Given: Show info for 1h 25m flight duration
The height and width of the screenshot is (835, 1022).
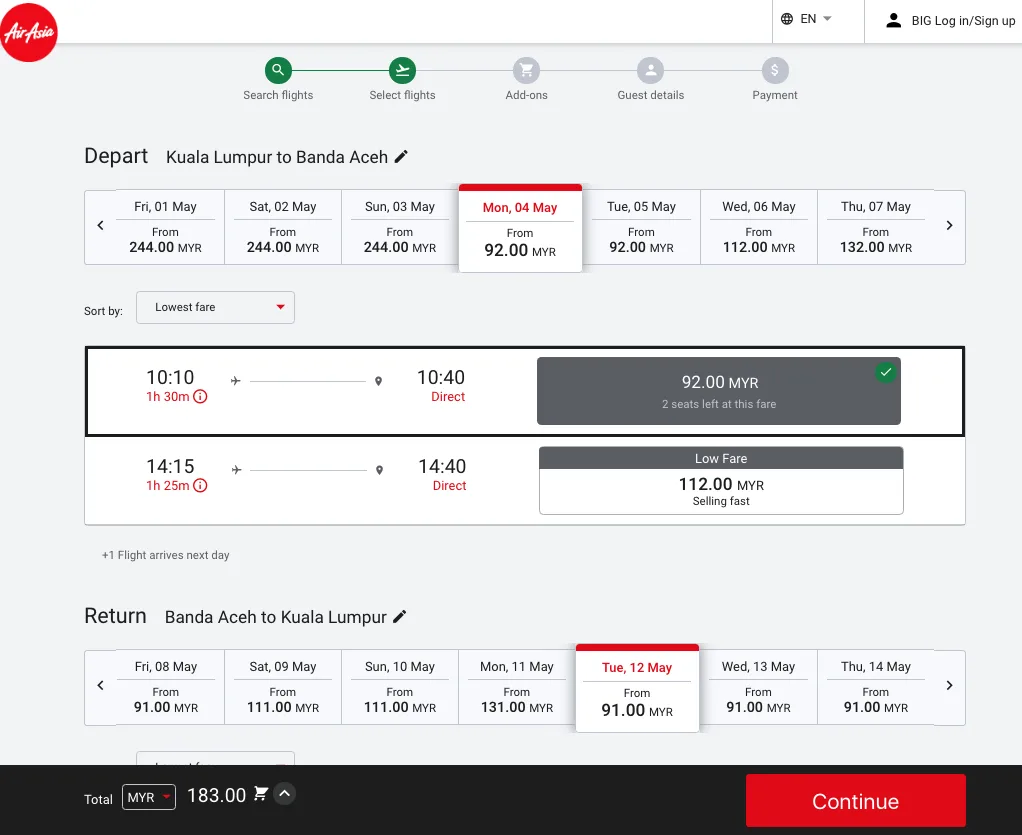Looking at the screenshot, I should [x=200, y=486].
